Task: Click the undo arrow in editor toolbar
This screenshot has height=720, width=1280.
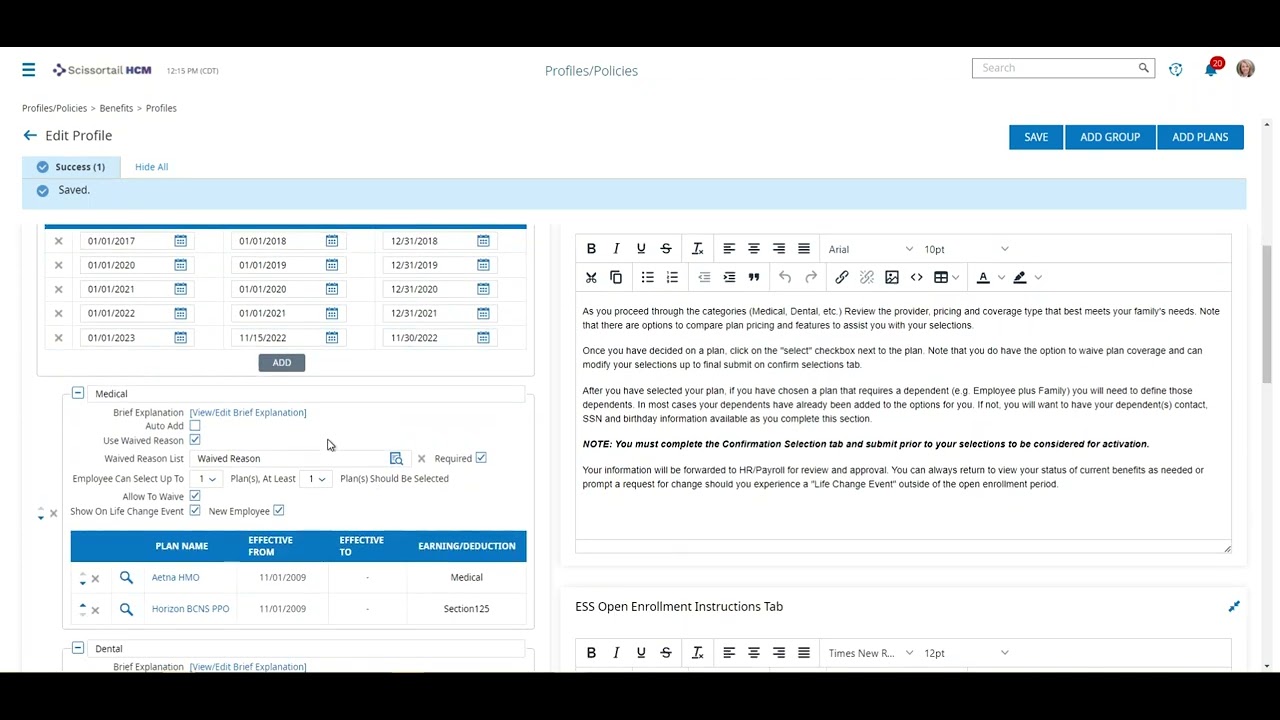Action: [x=785, y=277]
